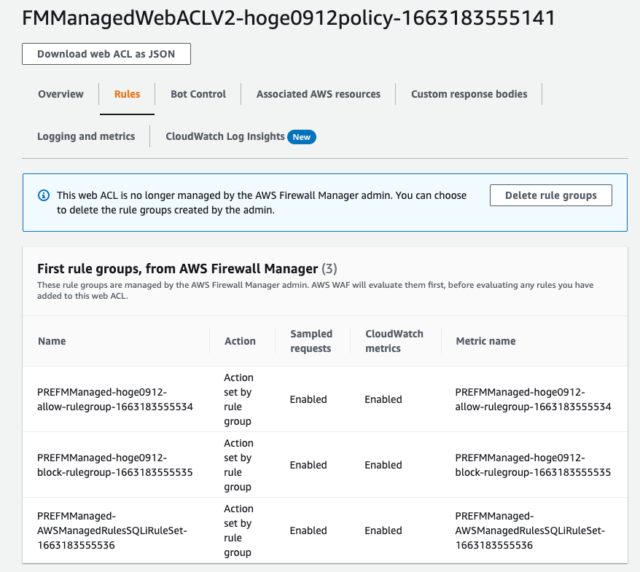
Task: Open the Logging and metrics tab
Action: click(86, 136)
